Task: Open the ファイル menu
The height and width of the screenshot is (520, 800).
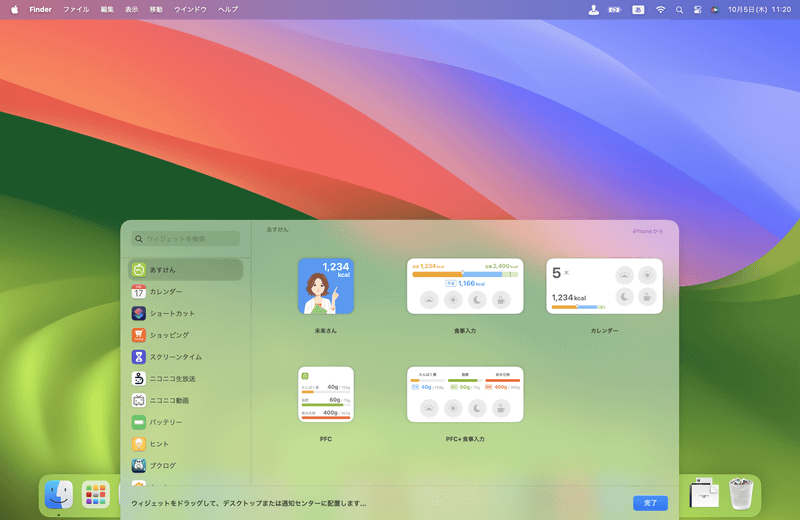Action: point(76,9)
